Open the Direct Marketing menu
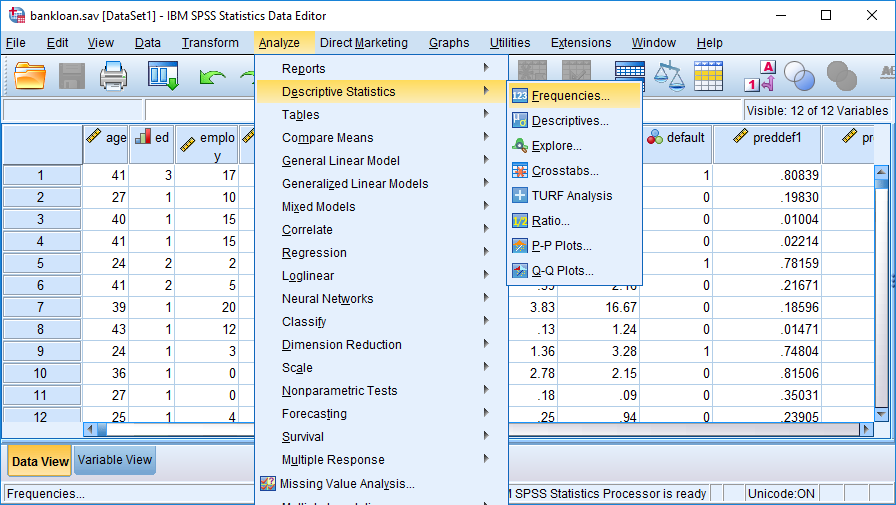 click(x=364, y=43)
